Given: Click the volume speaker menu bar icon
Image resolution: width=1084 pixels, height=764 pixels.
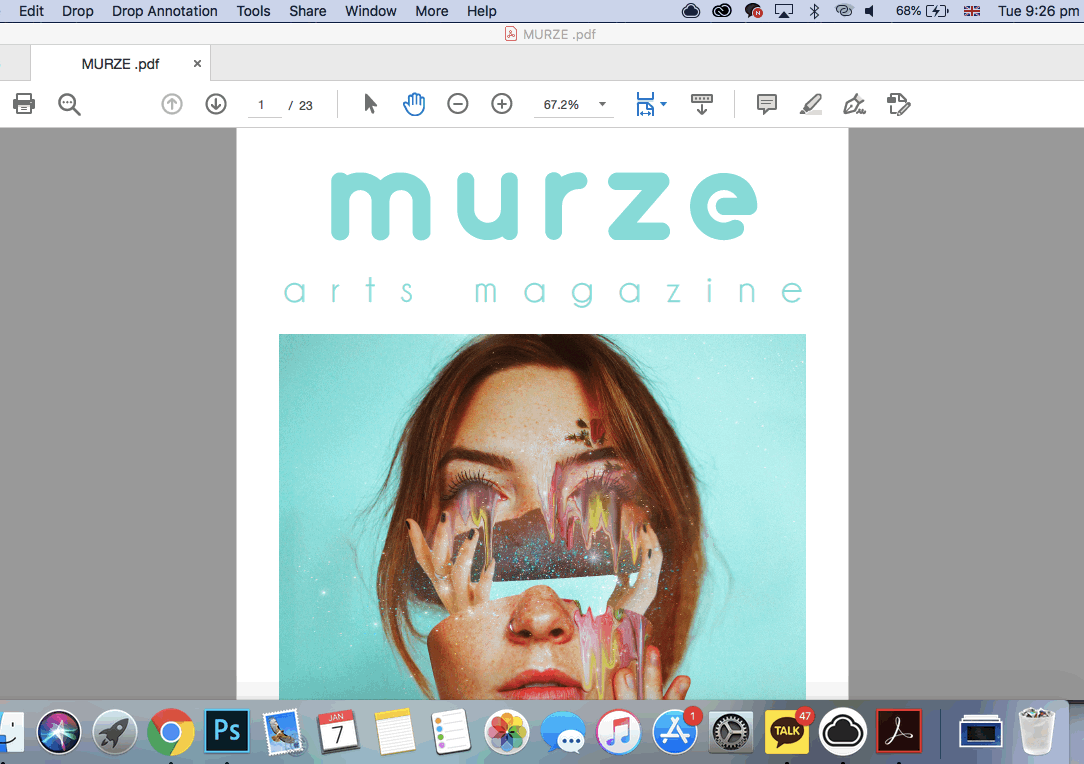Looking at the screenshot, I should click(870, 11).
